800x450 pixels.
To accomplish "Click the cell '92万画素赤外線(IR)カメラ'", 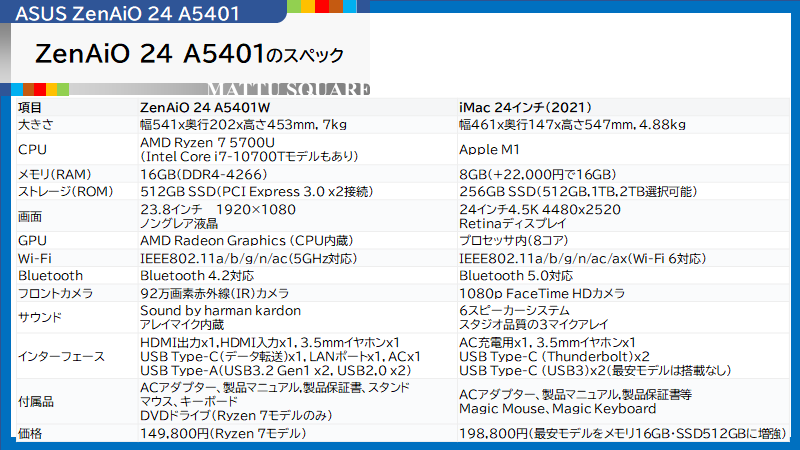I will point(215,293).
